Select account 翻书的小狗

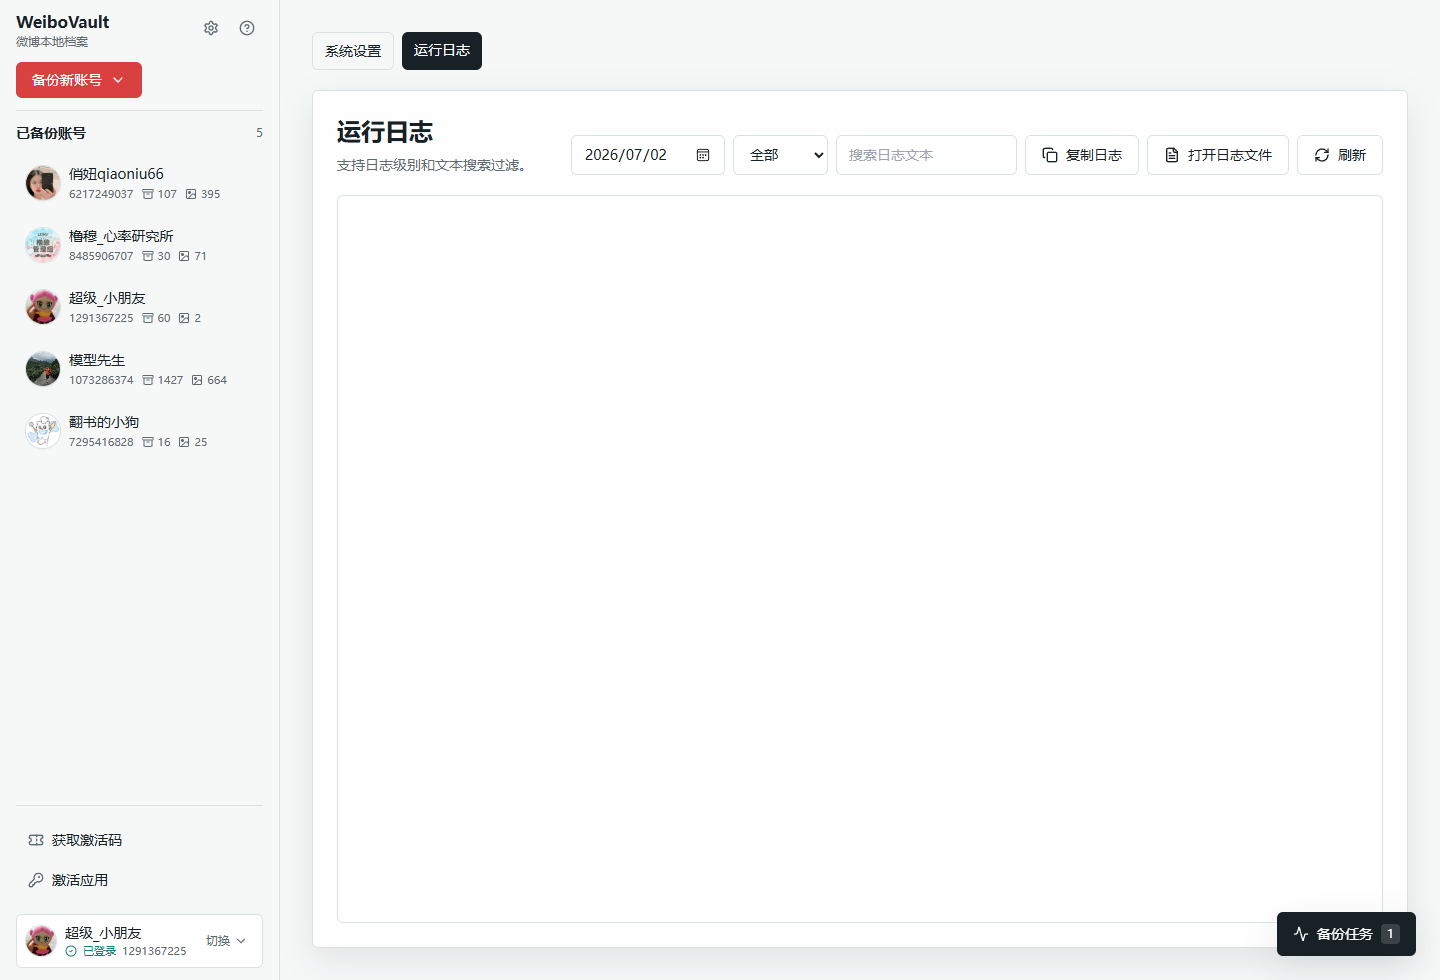tap(139, 431)
